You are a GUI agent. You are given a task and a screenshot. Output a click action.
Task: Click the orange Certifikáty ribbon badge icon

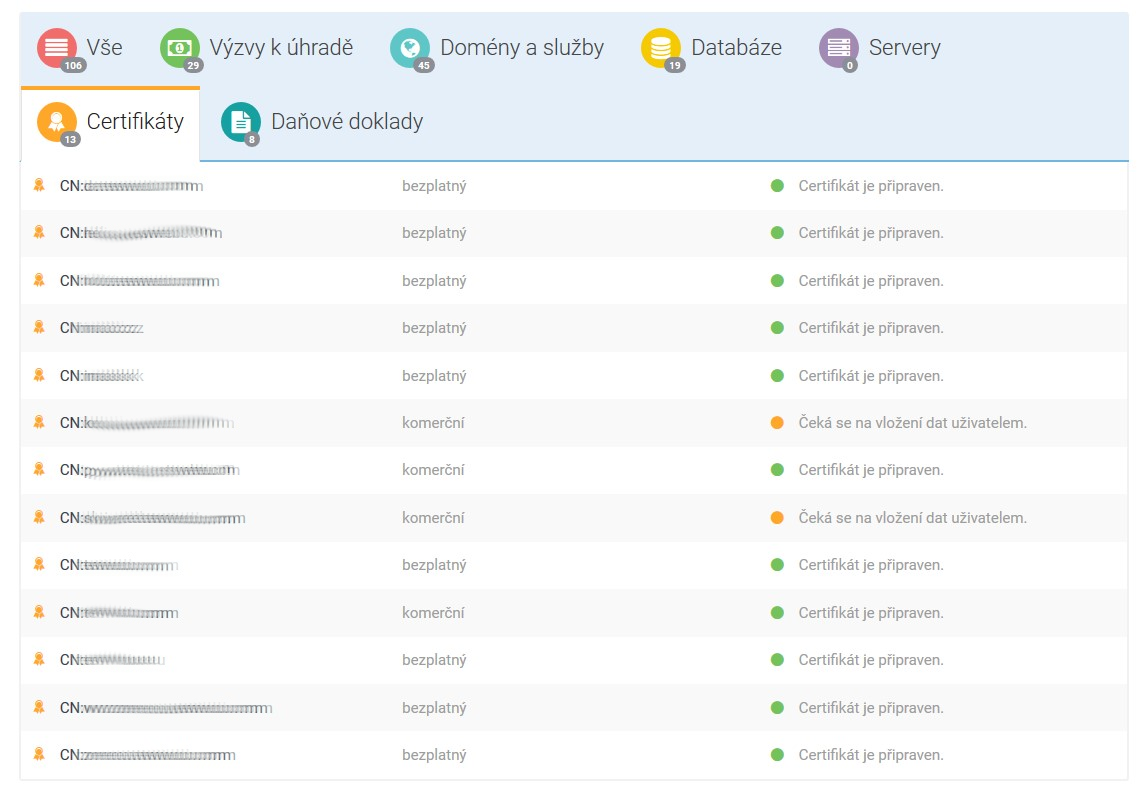(x=56, y=122)
